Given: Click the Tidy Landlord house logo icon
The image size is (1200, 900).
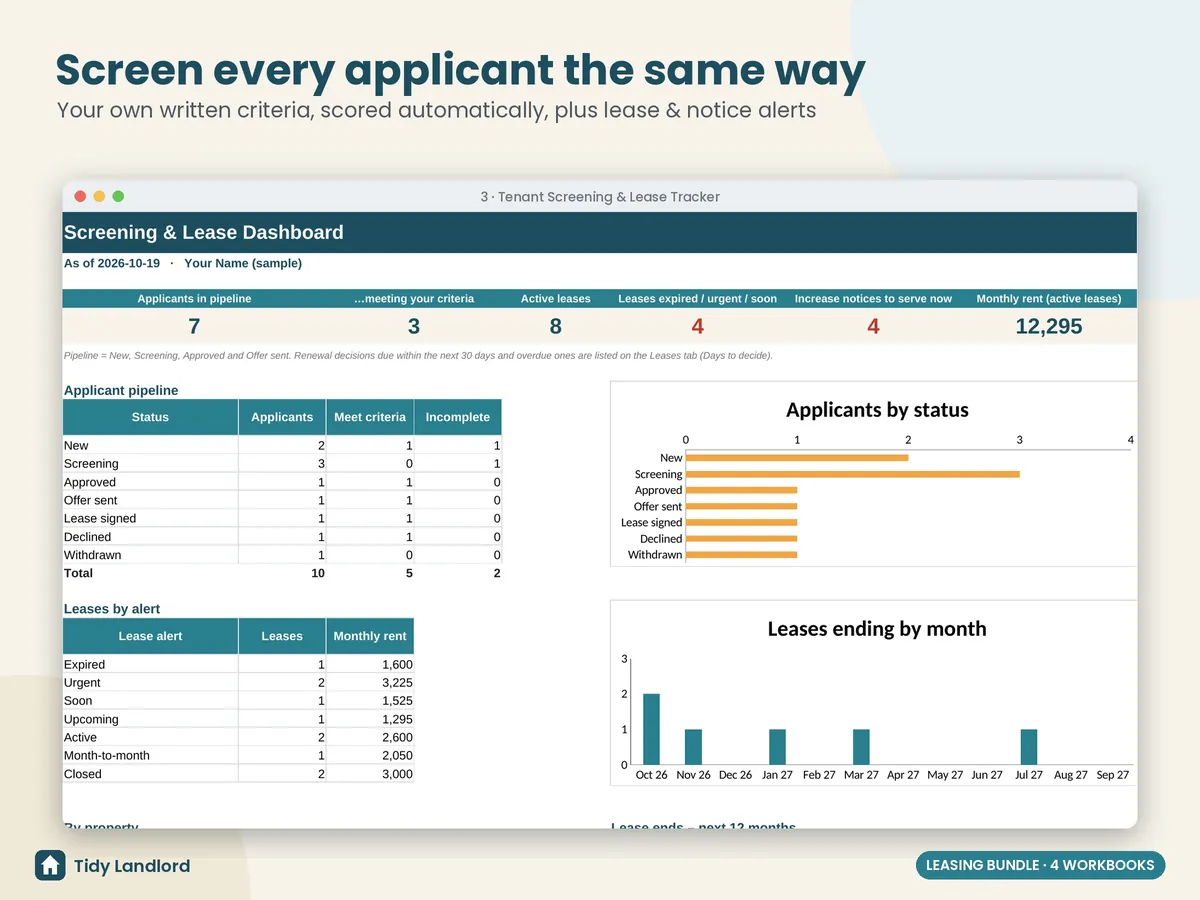Looking at the screenshot, I should 50,865.
